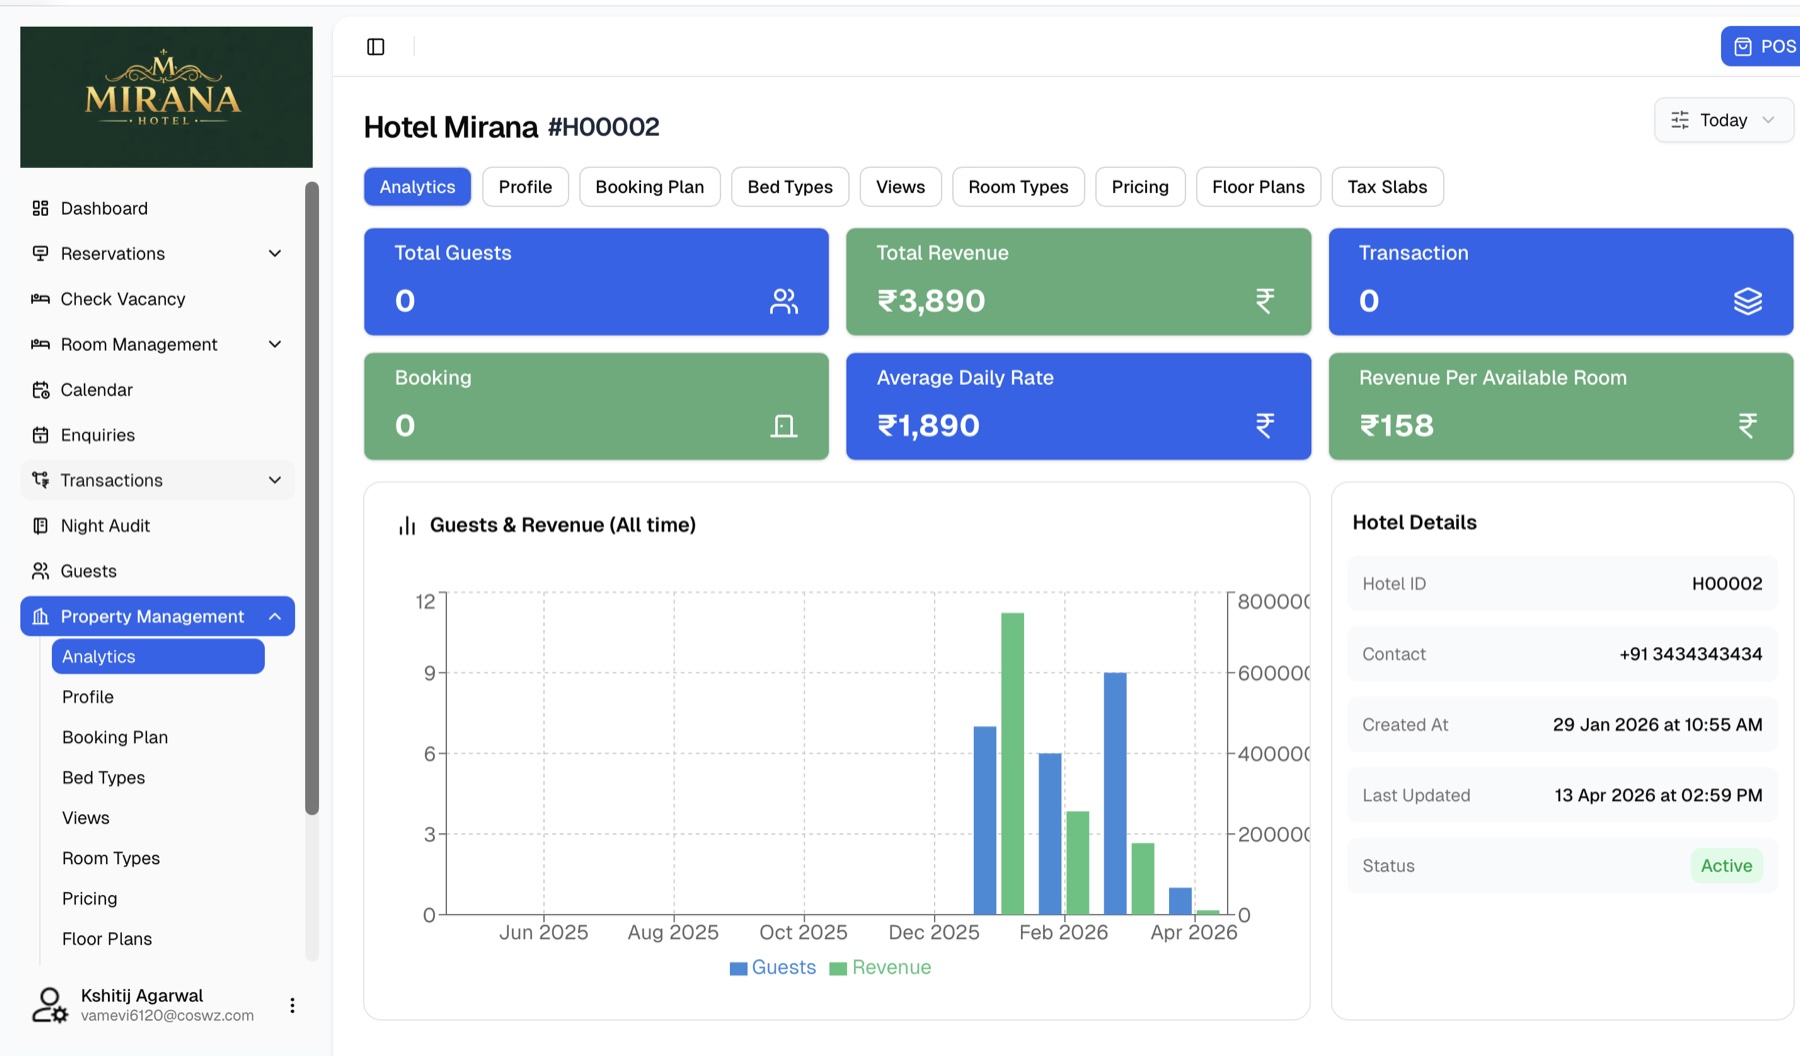Click the layers icon on Transaction card
The height and width of the screenshot is (1056, 1800).
point(1747,301)
